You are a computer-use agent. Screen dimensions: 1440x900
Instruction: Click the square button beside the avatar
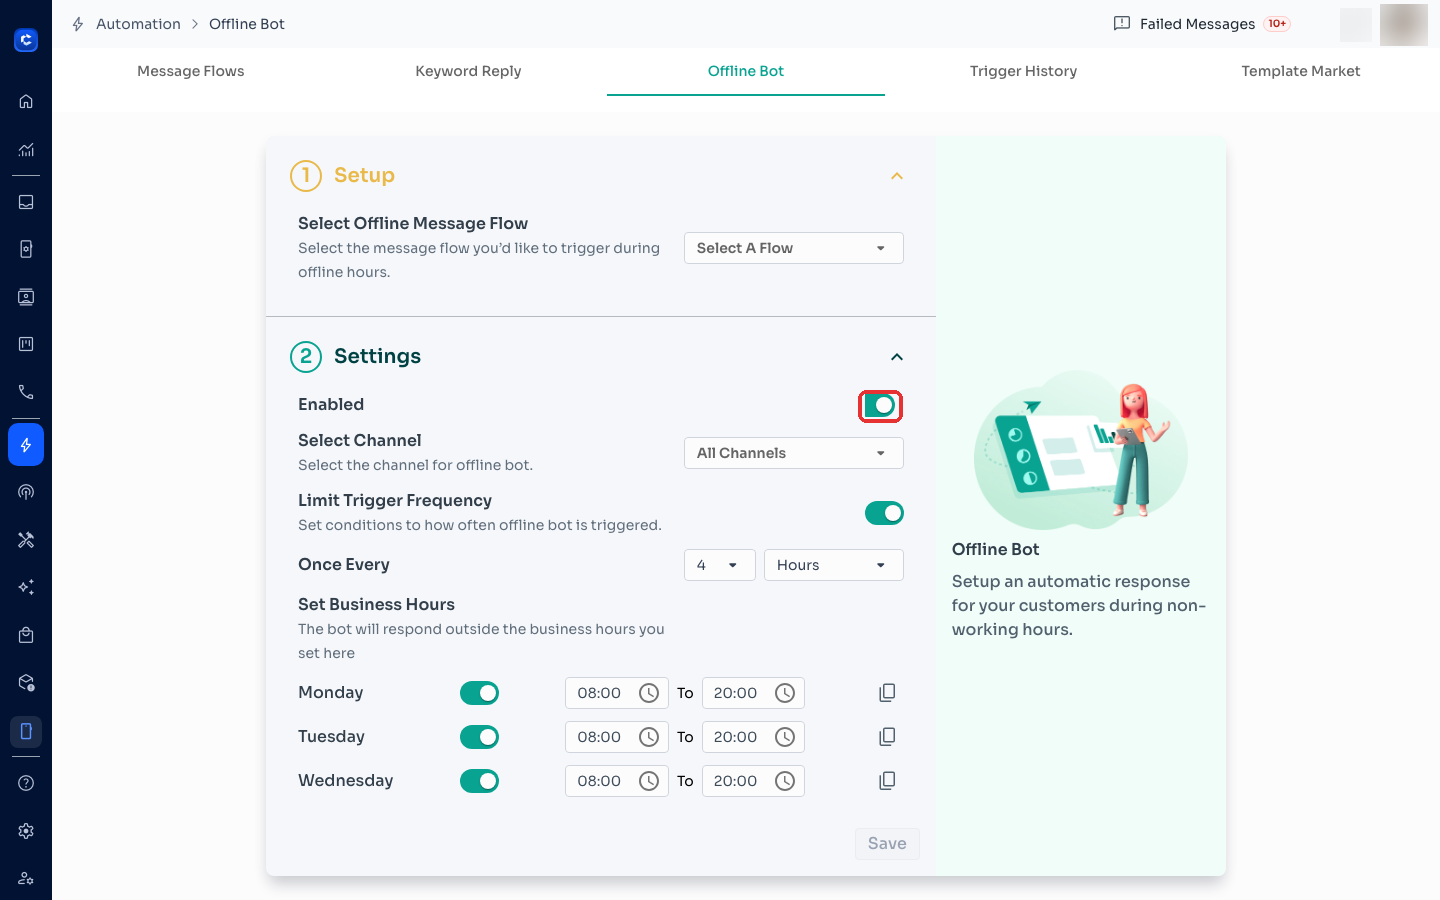pos(1356,25)
